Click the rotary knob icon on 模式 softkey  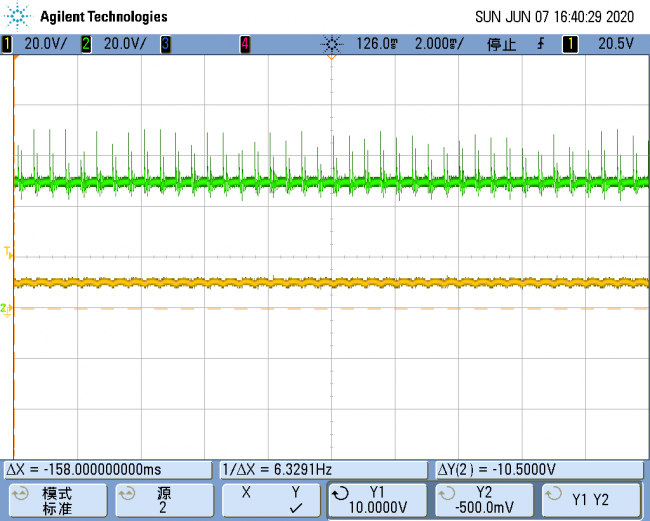(20, 494)
